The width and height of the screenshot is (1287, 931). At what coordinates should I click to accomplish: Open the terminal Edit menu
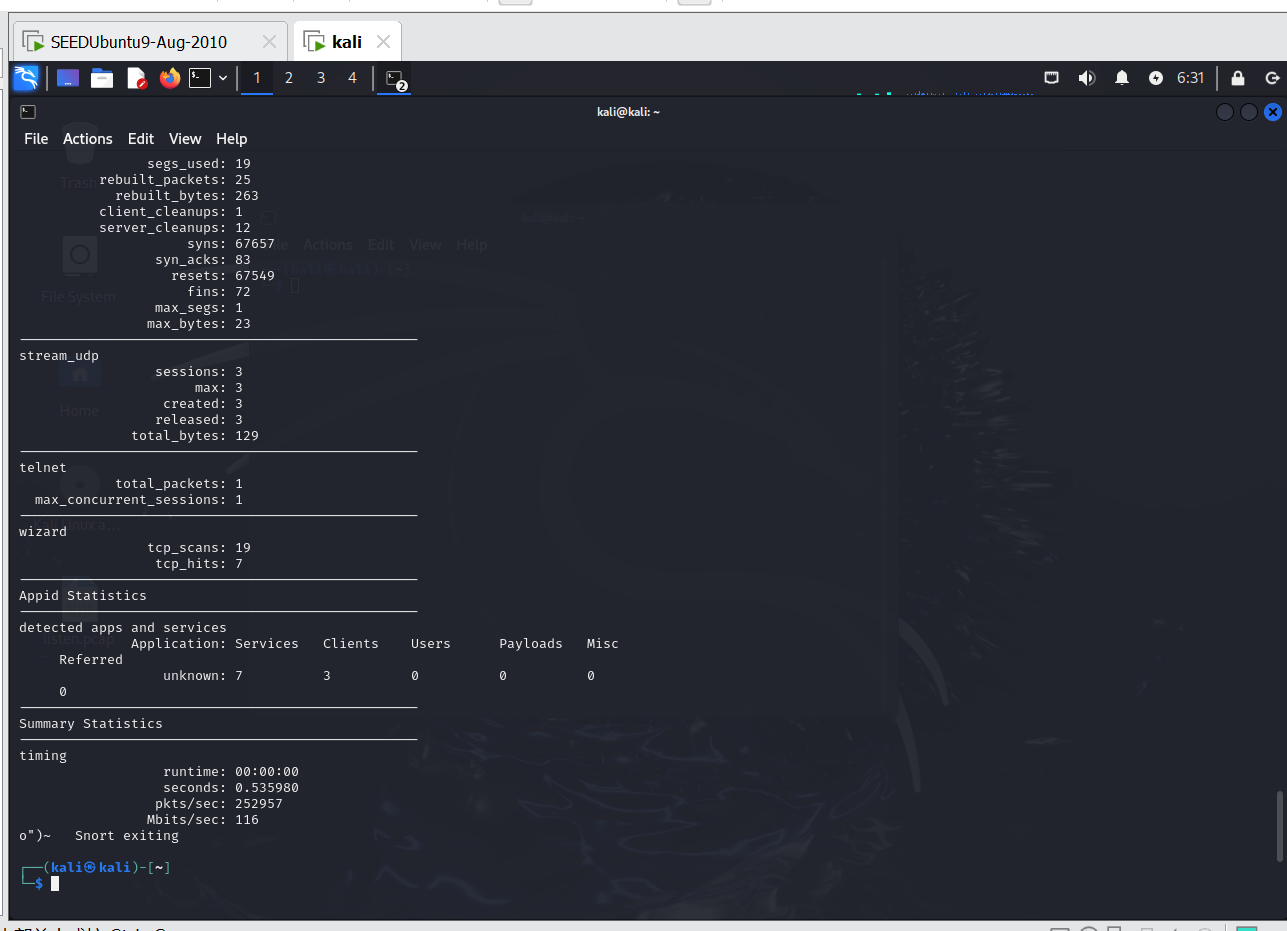[141, 139]
